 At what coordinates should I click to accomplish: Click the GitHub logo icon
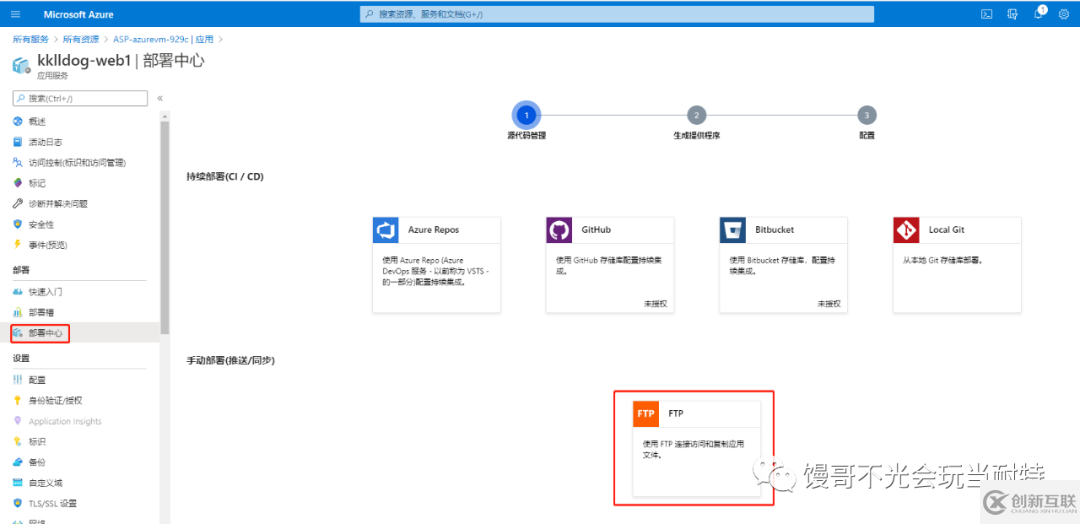point(559,230)
